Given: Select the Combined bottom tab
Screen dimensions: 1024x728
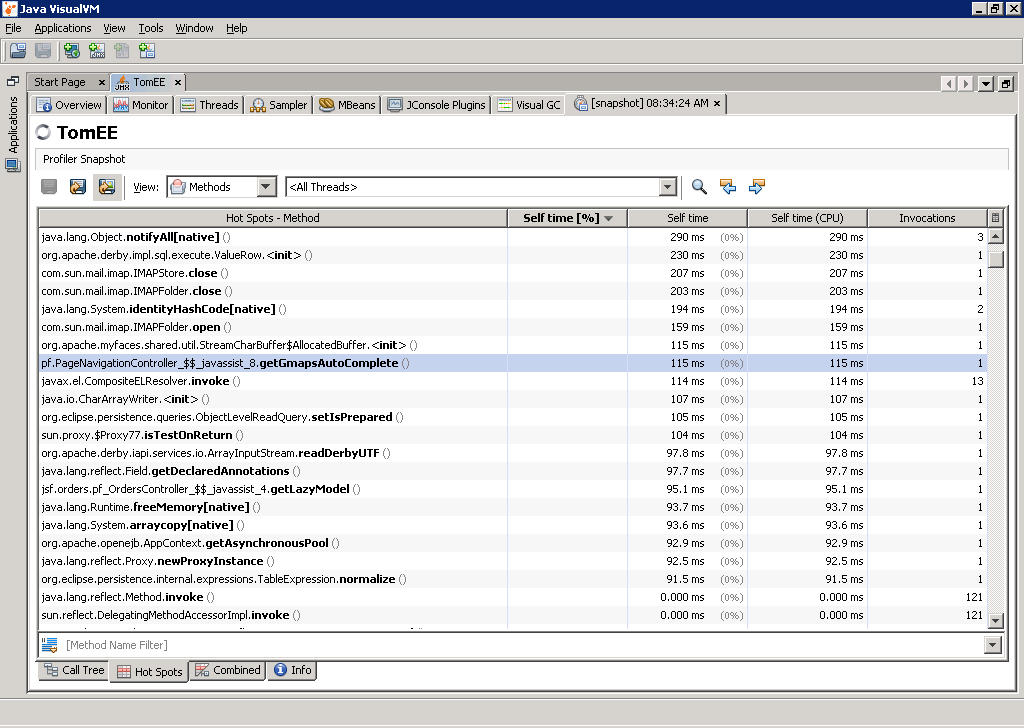Looking at the screenshot, I should click(x=227, y=671).
